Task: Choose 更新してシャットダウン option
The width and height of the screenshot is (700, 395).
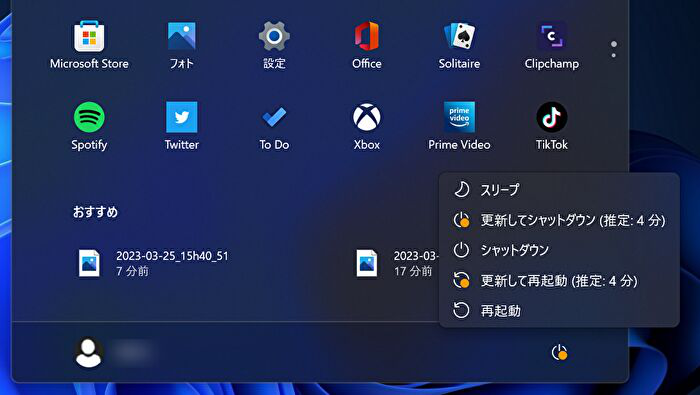Action: [559, 220]
